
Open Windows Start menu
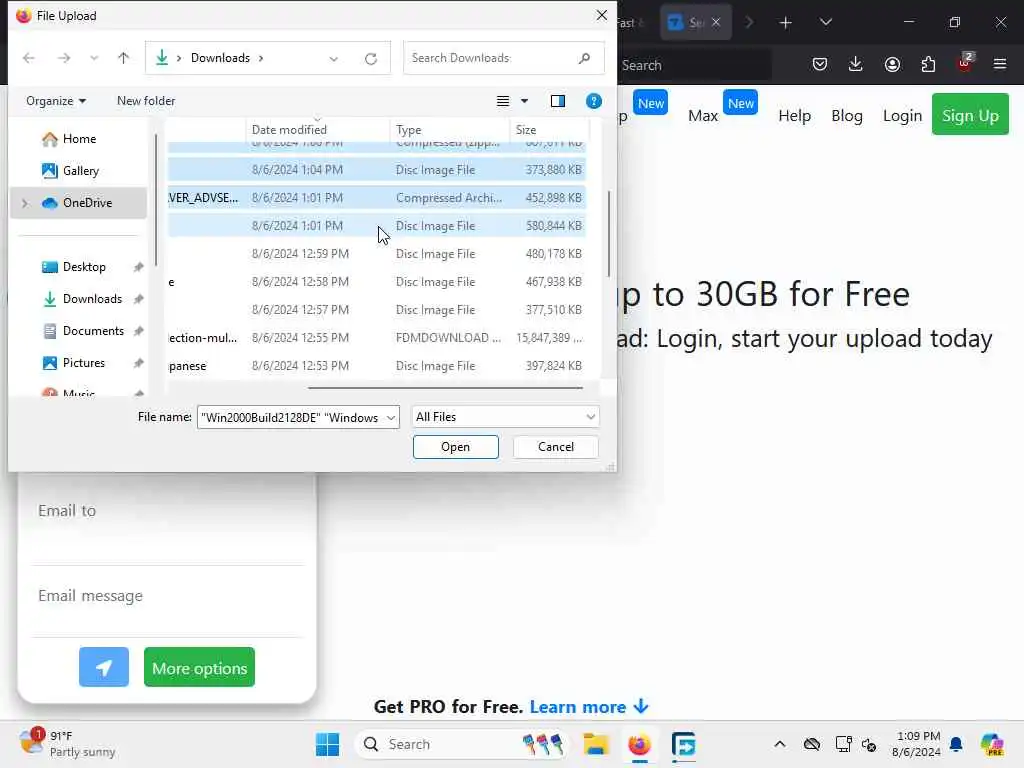327,744
